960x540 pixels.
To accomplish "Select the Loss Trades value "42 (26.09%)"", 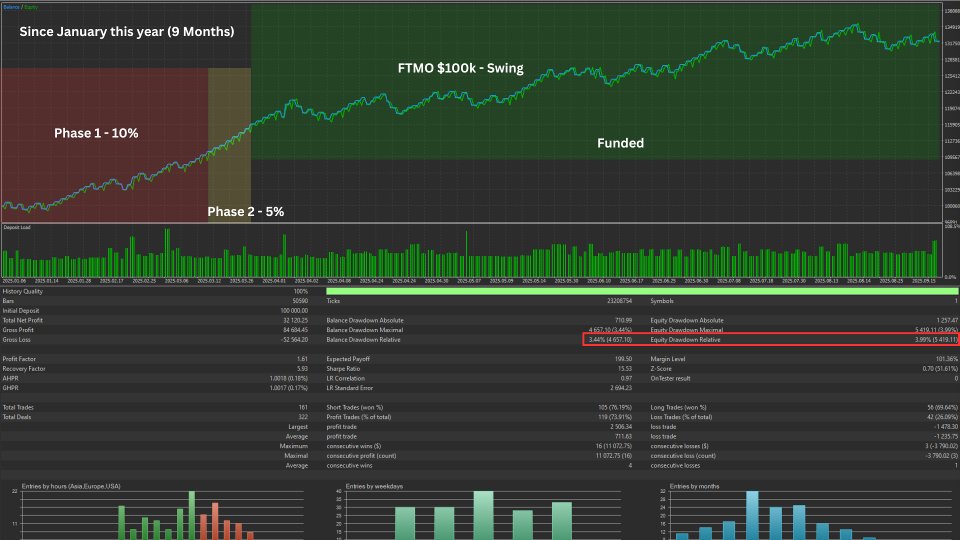I will coord(943,418).
